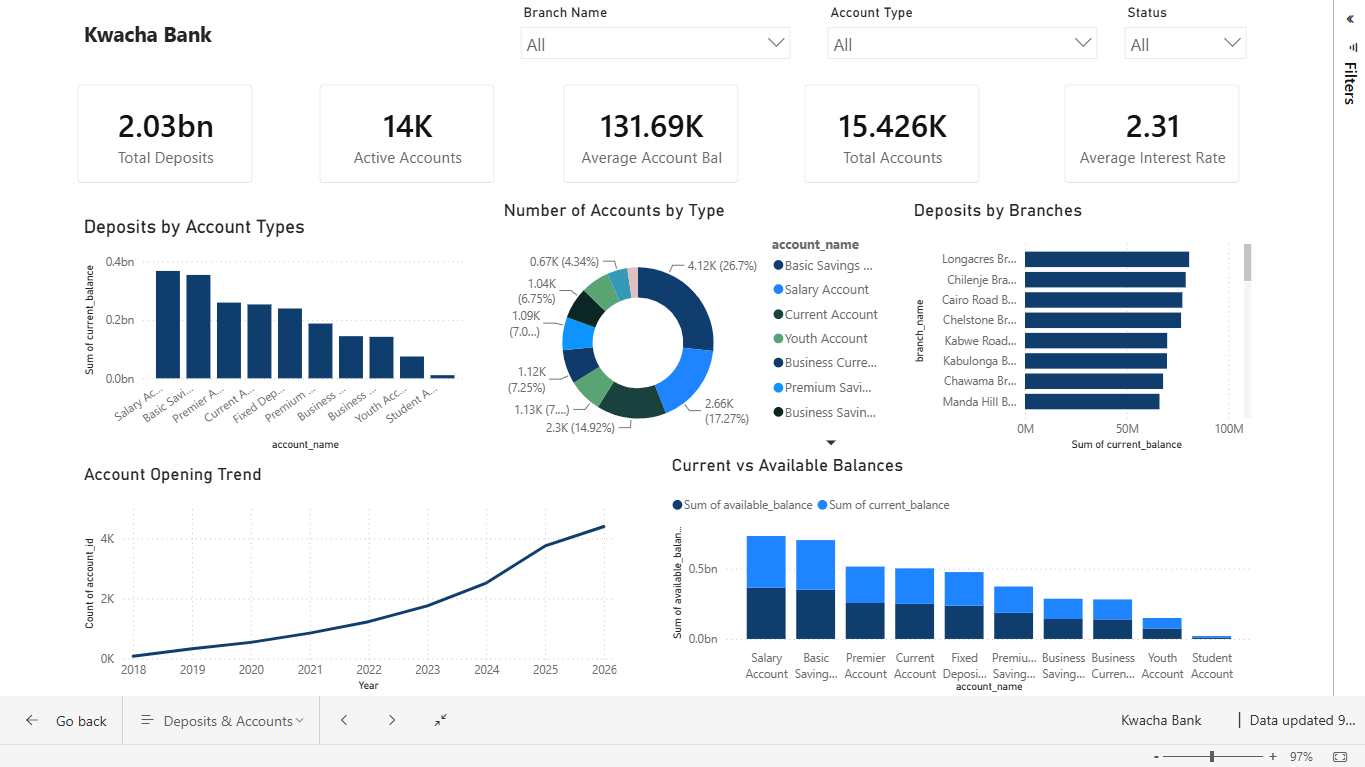Screen dimensions: 1365x767
Task: Click the Salary Account stacked bar
Action: [x=766, y=587]
